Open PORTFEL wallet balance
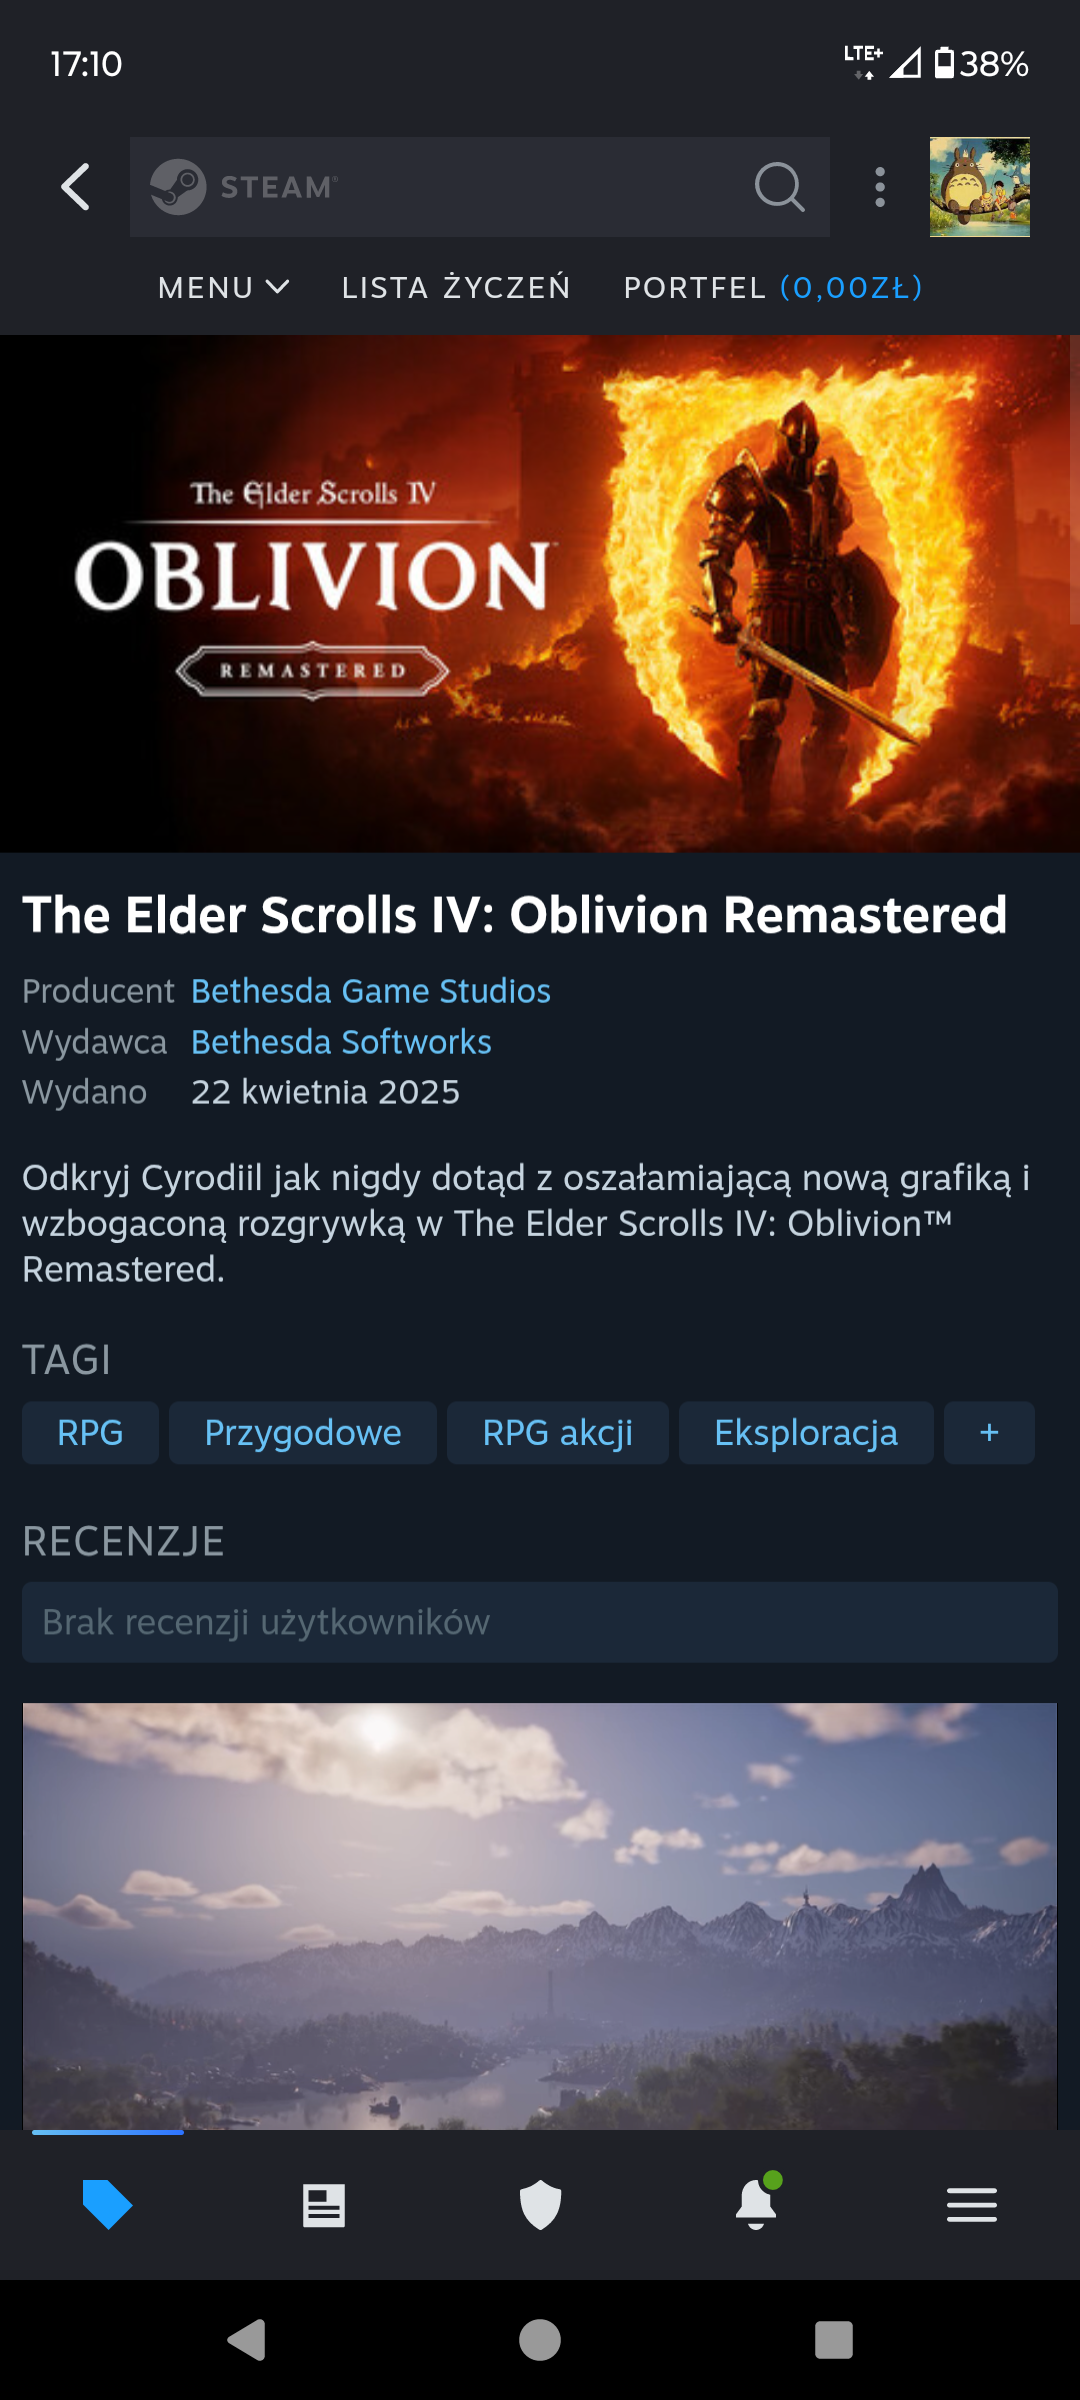1080x2400 pixels. coord(773,288)
